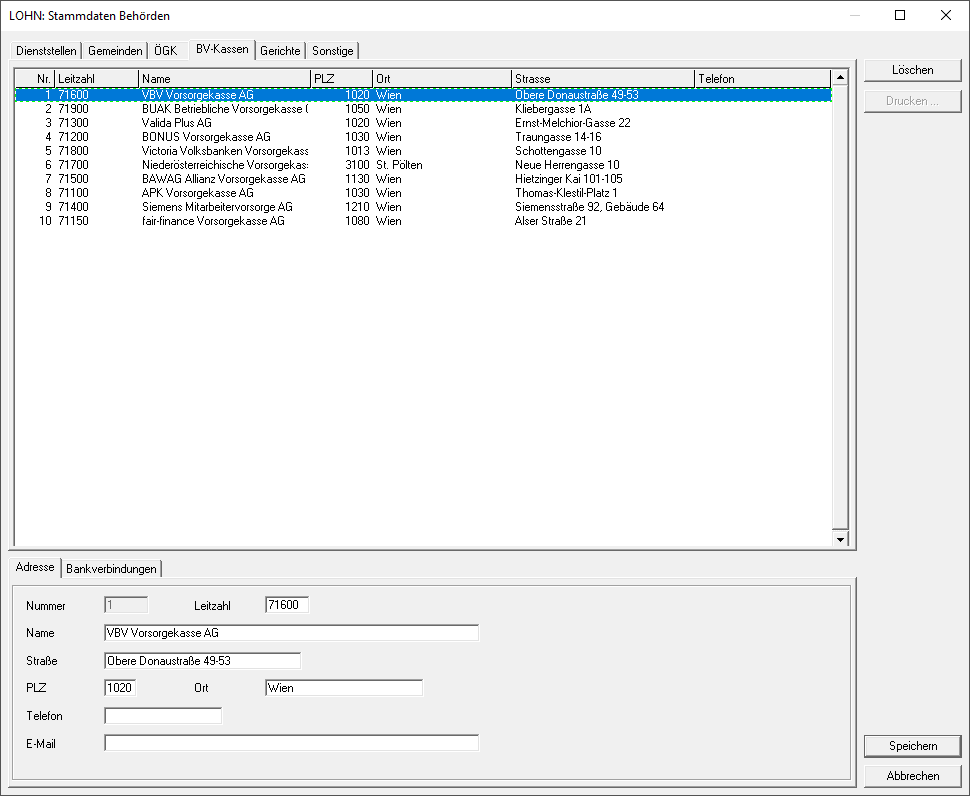This screenshot has width=970, height=796.
Task: Switch to the Gerichte tab
Action: click(280, 51)
